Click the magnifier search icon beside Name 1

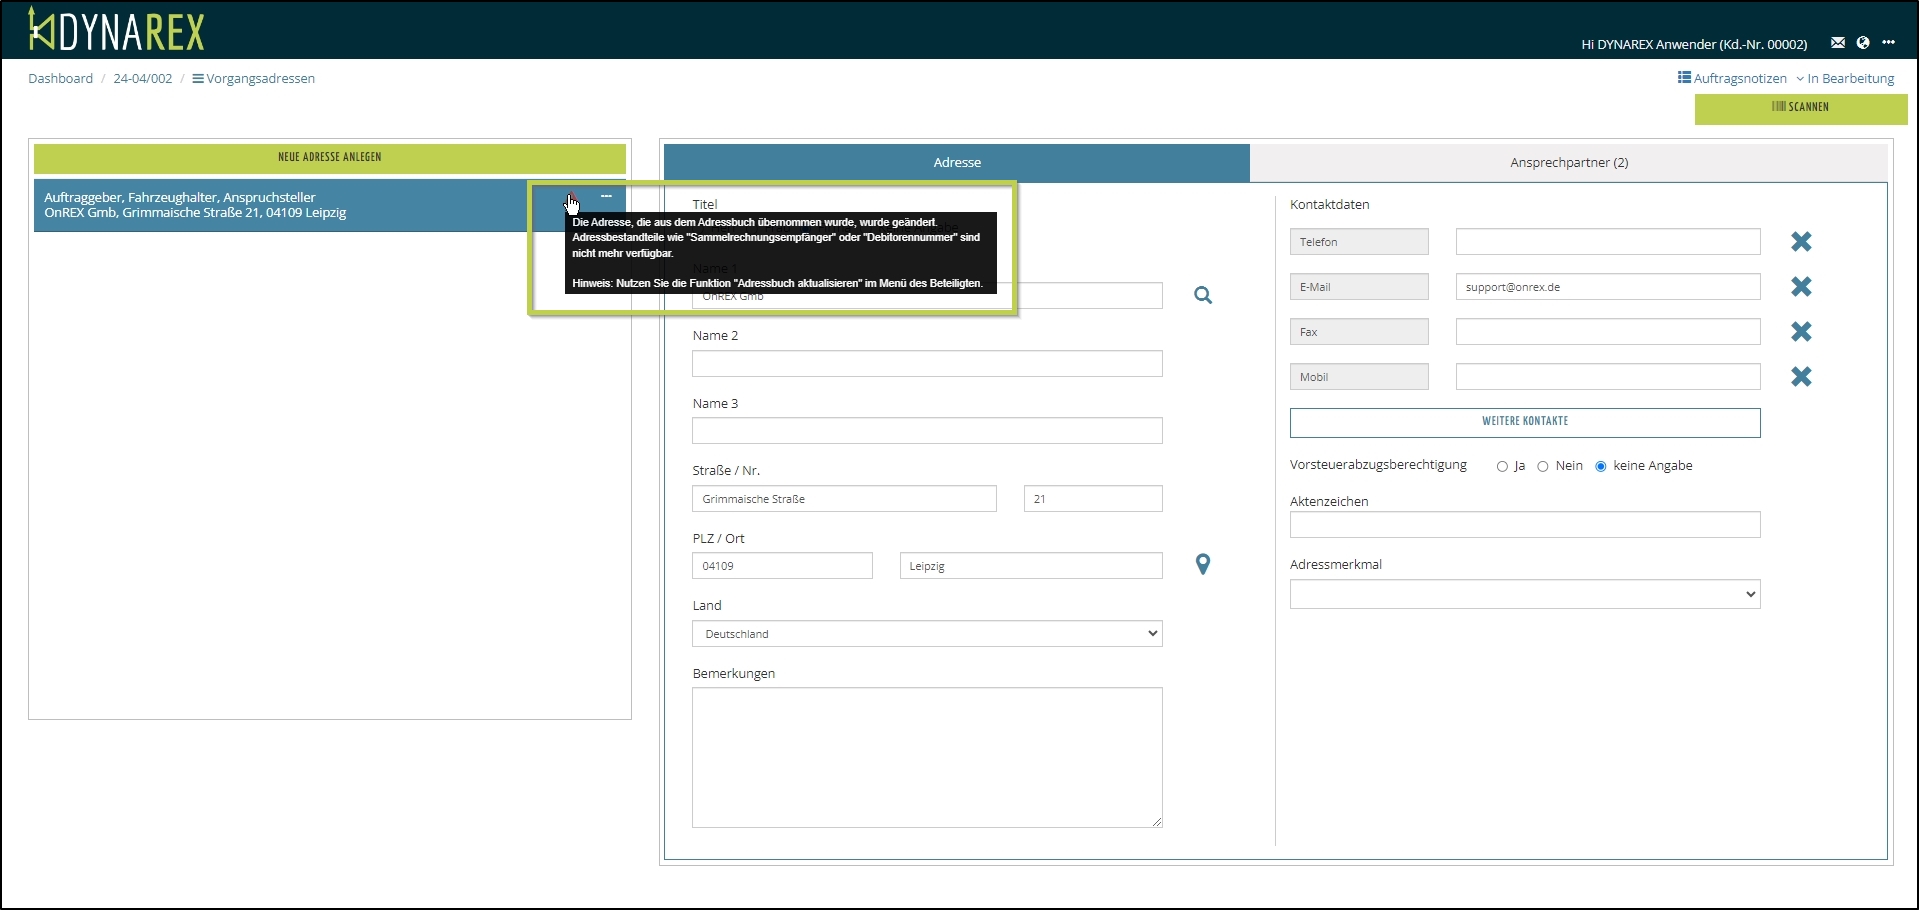[1203, 295]
